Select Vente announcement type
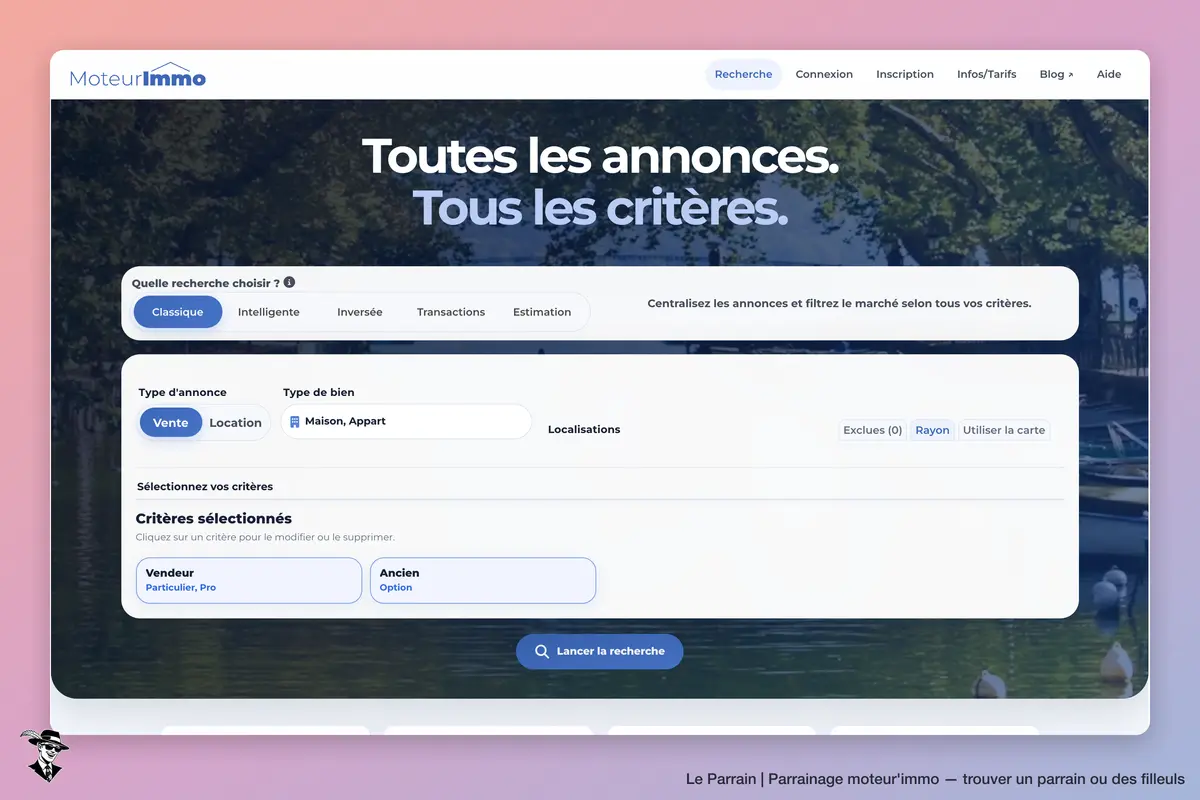The height and width of the screenshot is (800, 1200). [x=171, y=423]
